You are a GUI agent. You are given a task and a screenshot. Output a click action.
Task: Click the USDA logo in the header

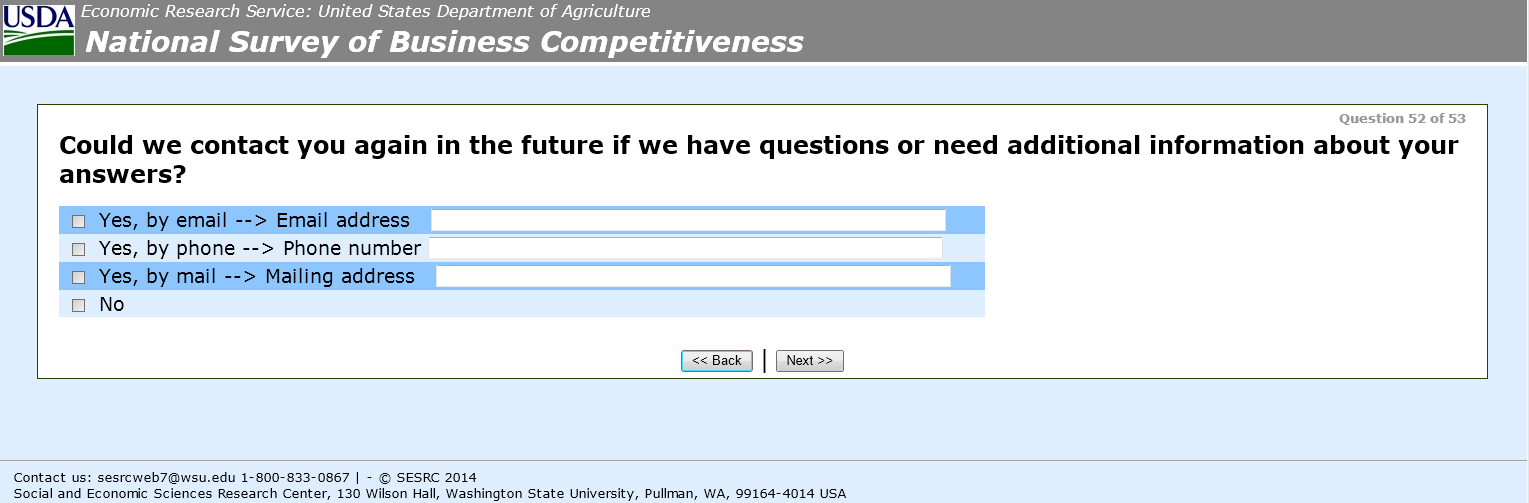pyautogui.click(x=39, y=29)
